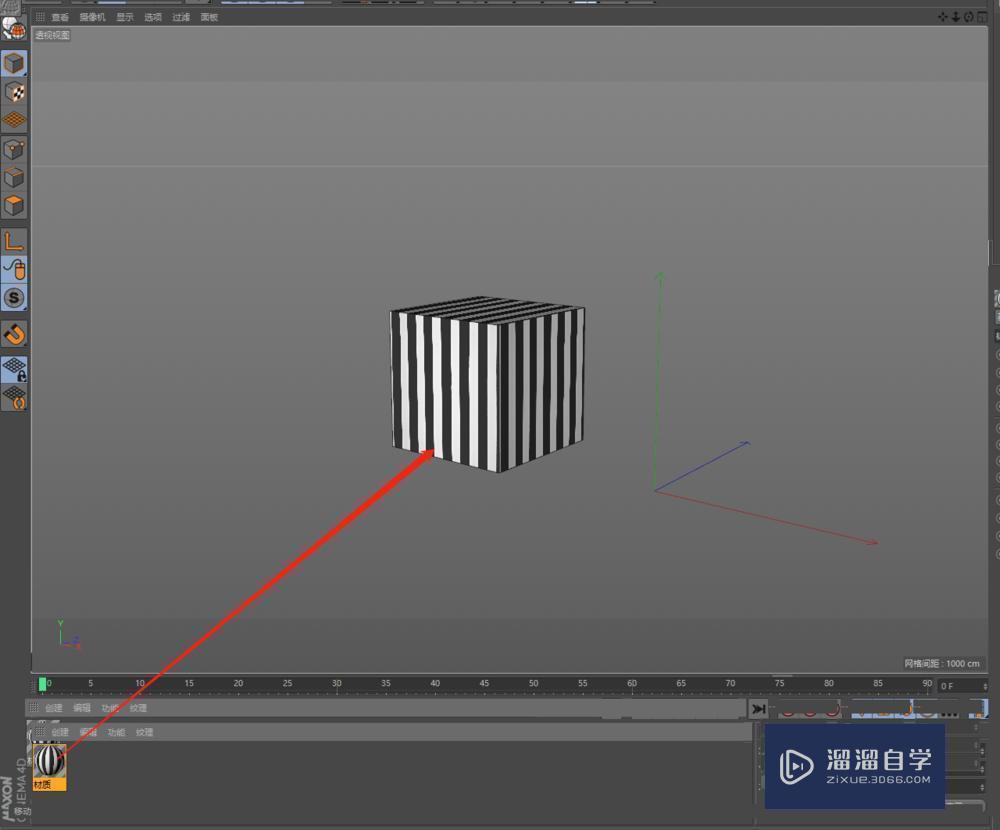Open 纹理 menu in upper material bar
This screenshot has height=830, width=1000.
138,708
